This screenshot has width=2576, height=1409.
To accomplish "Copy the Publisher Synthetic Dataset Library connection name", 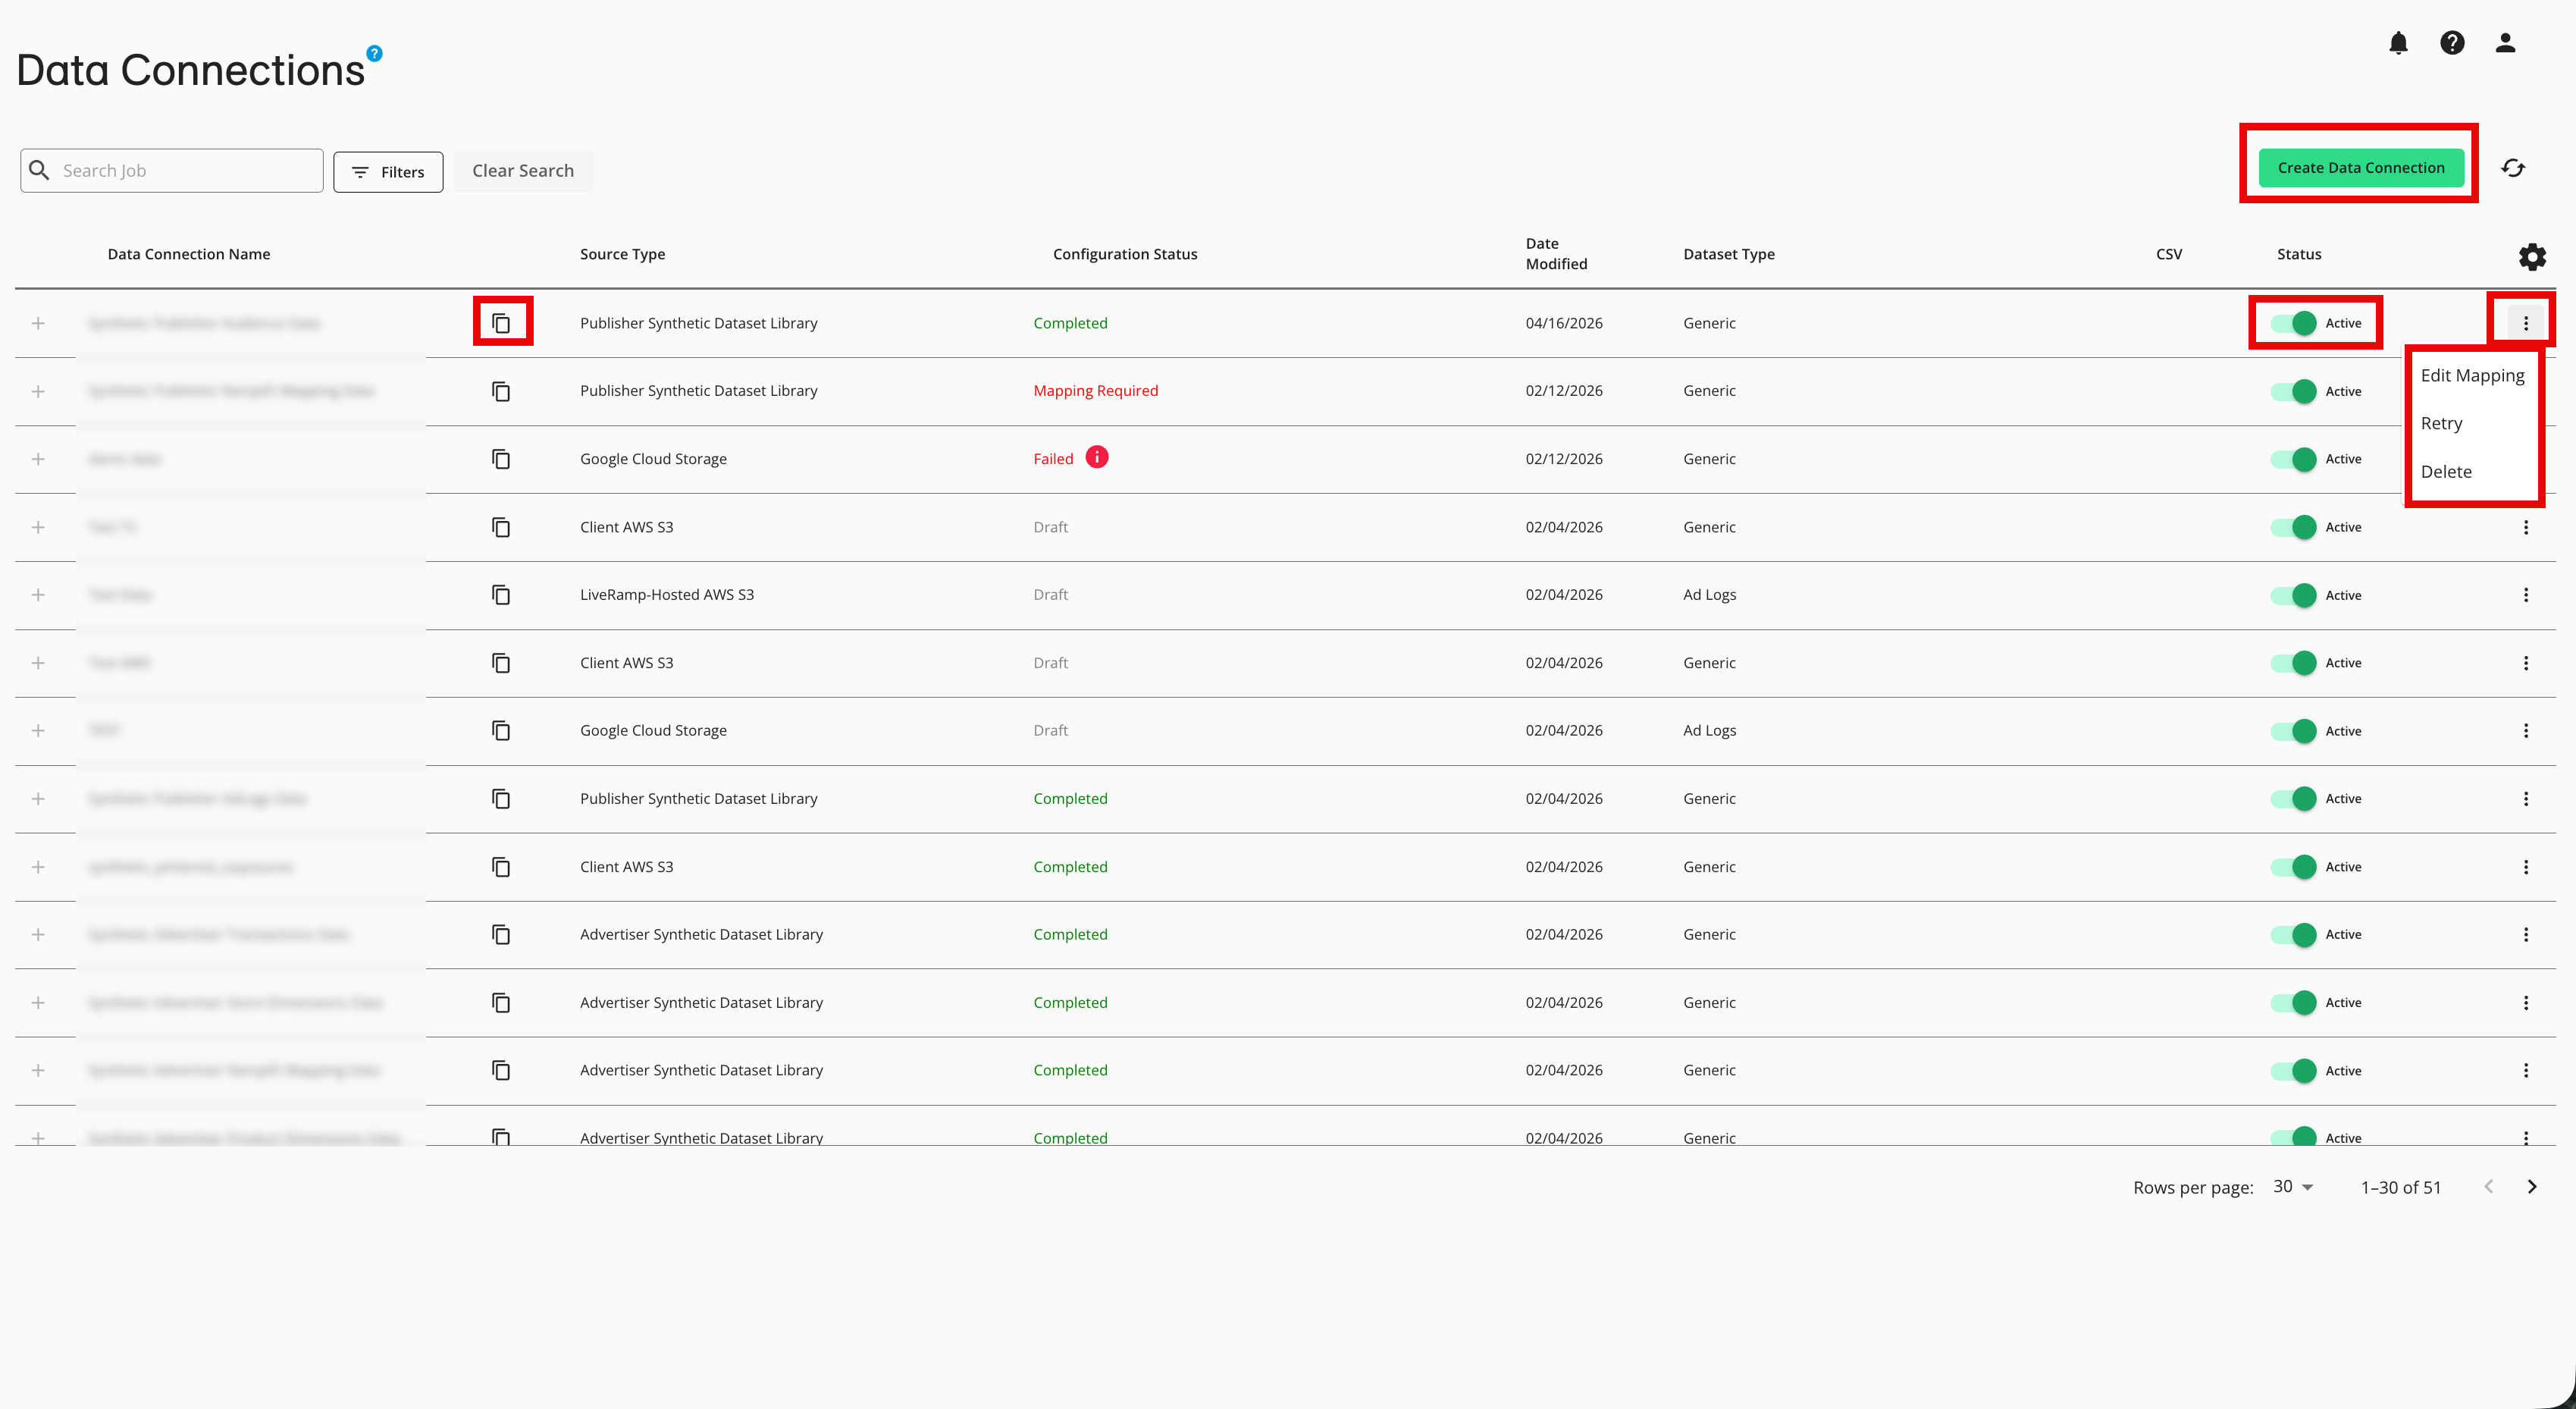I will (502, 322).
